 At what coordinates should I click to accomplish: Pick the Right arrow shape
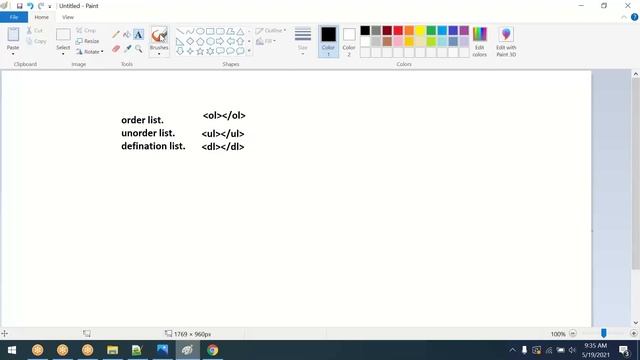tap(220, 42)
